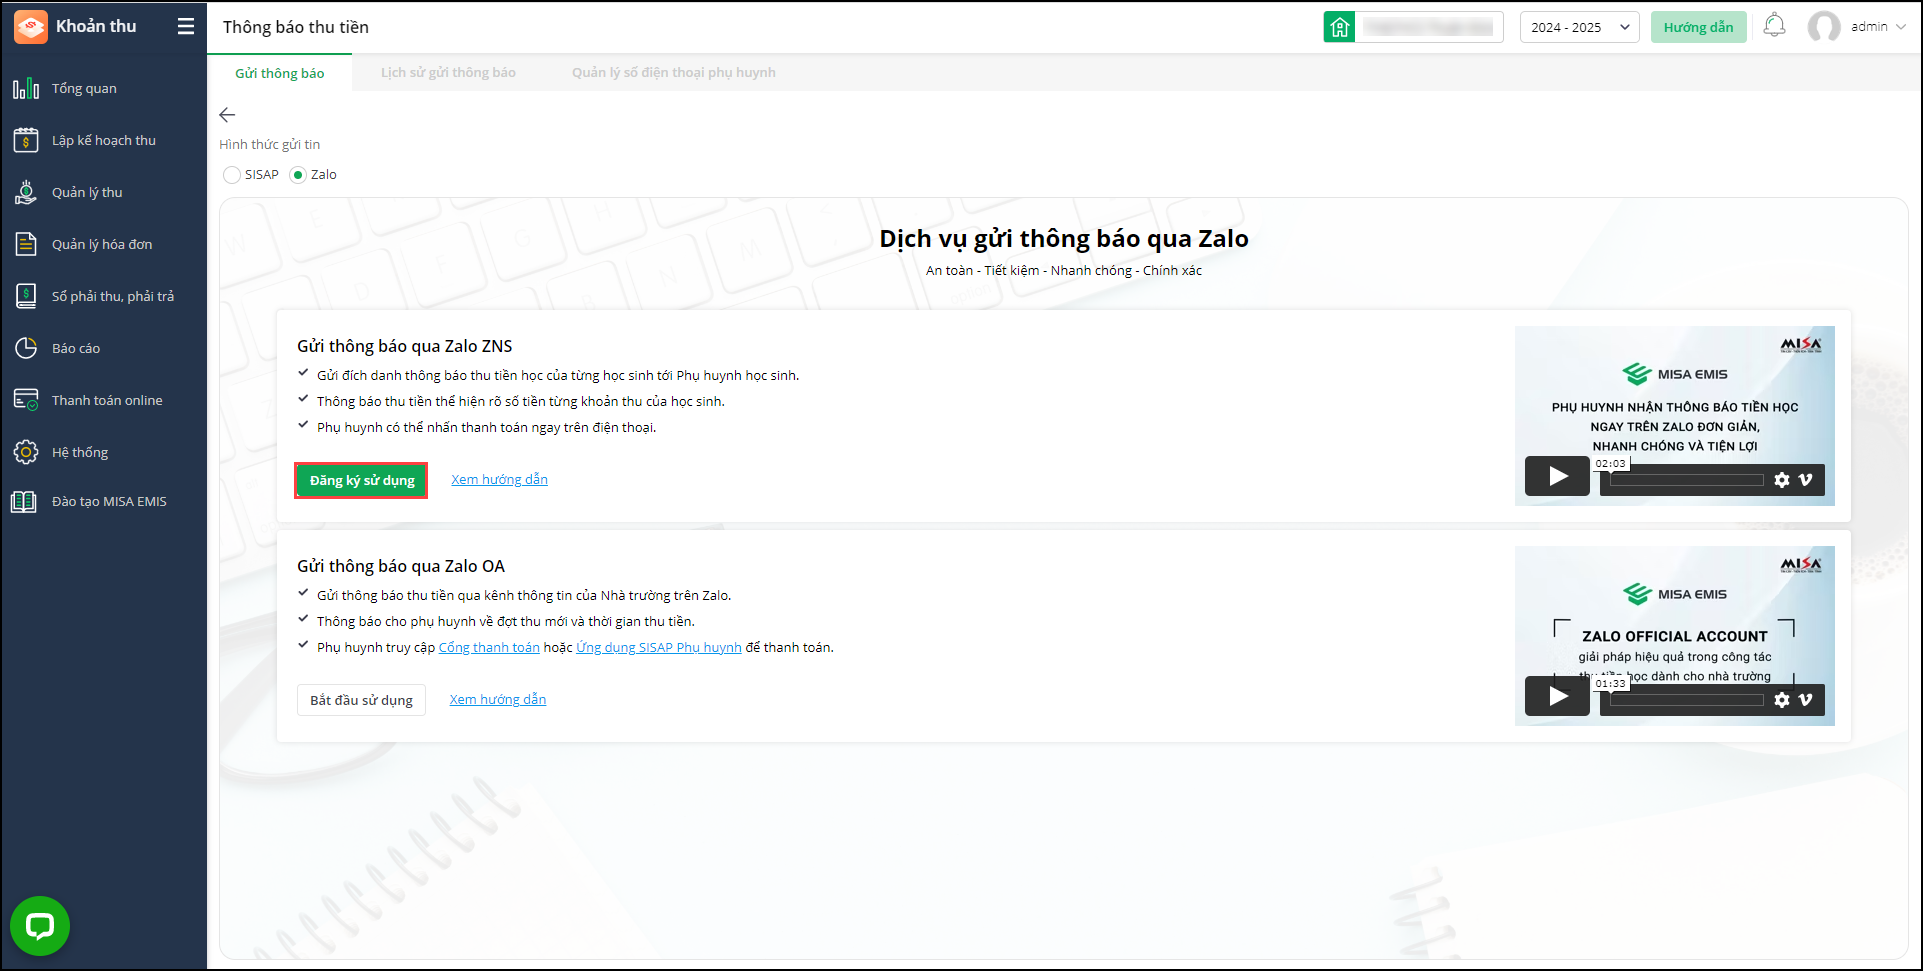This screenshot has width=1923, height=971.
Task: Seek the Zalo ZNS video progress bar
Action: click(1686, 480)
